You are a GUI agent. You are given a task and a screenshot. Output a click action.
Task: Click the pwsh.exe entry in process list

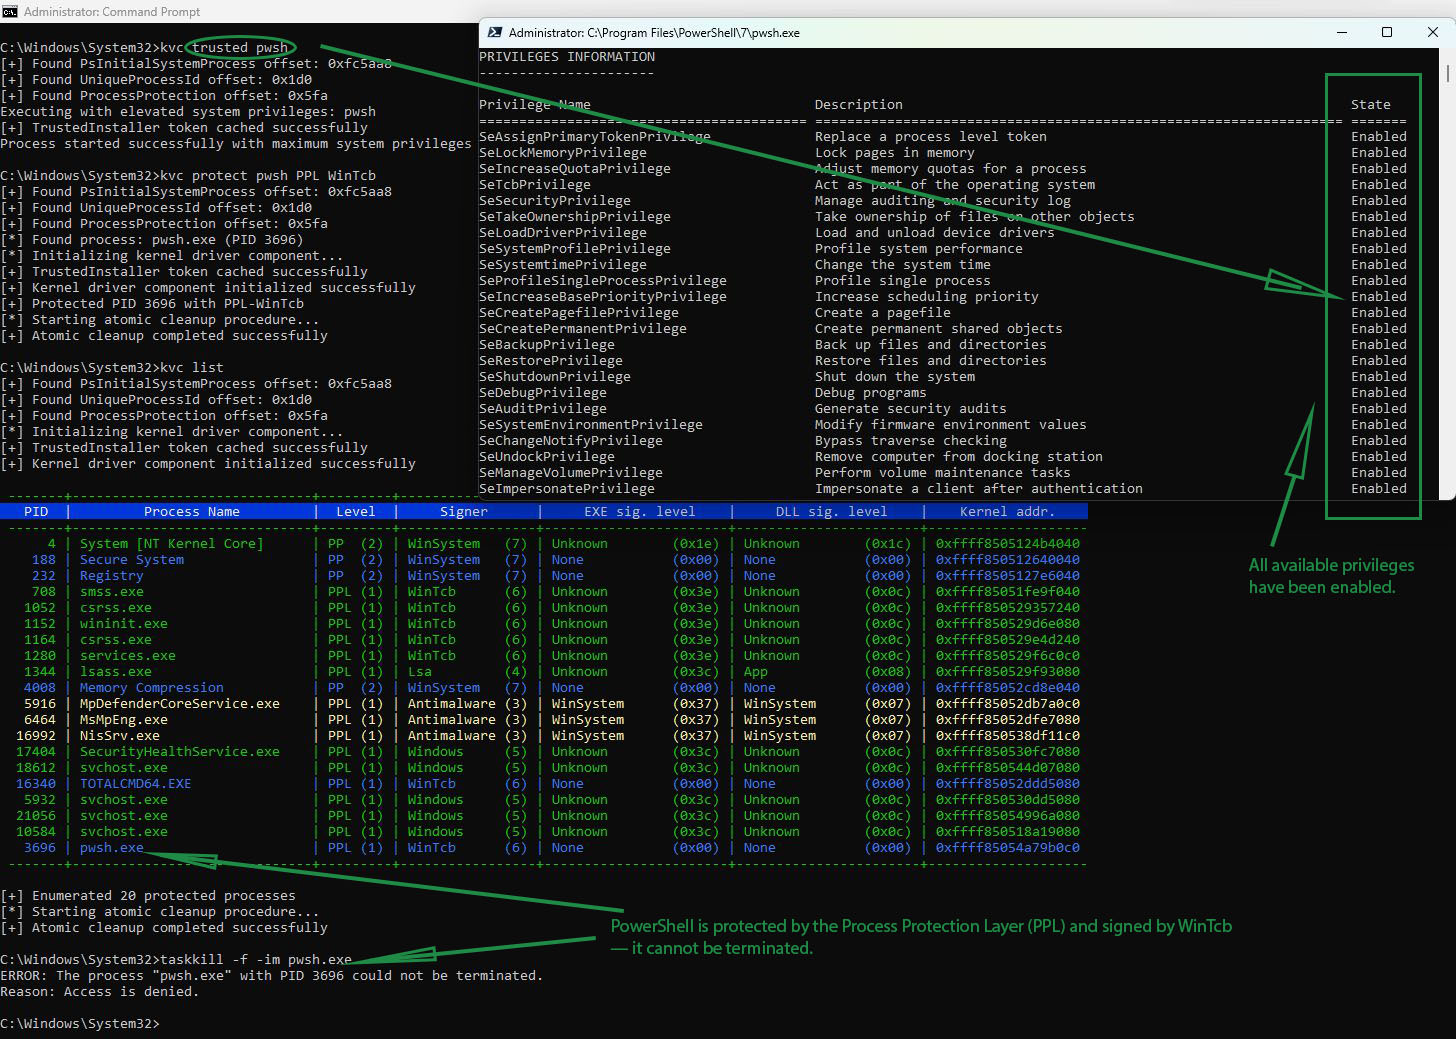point(111,848)
